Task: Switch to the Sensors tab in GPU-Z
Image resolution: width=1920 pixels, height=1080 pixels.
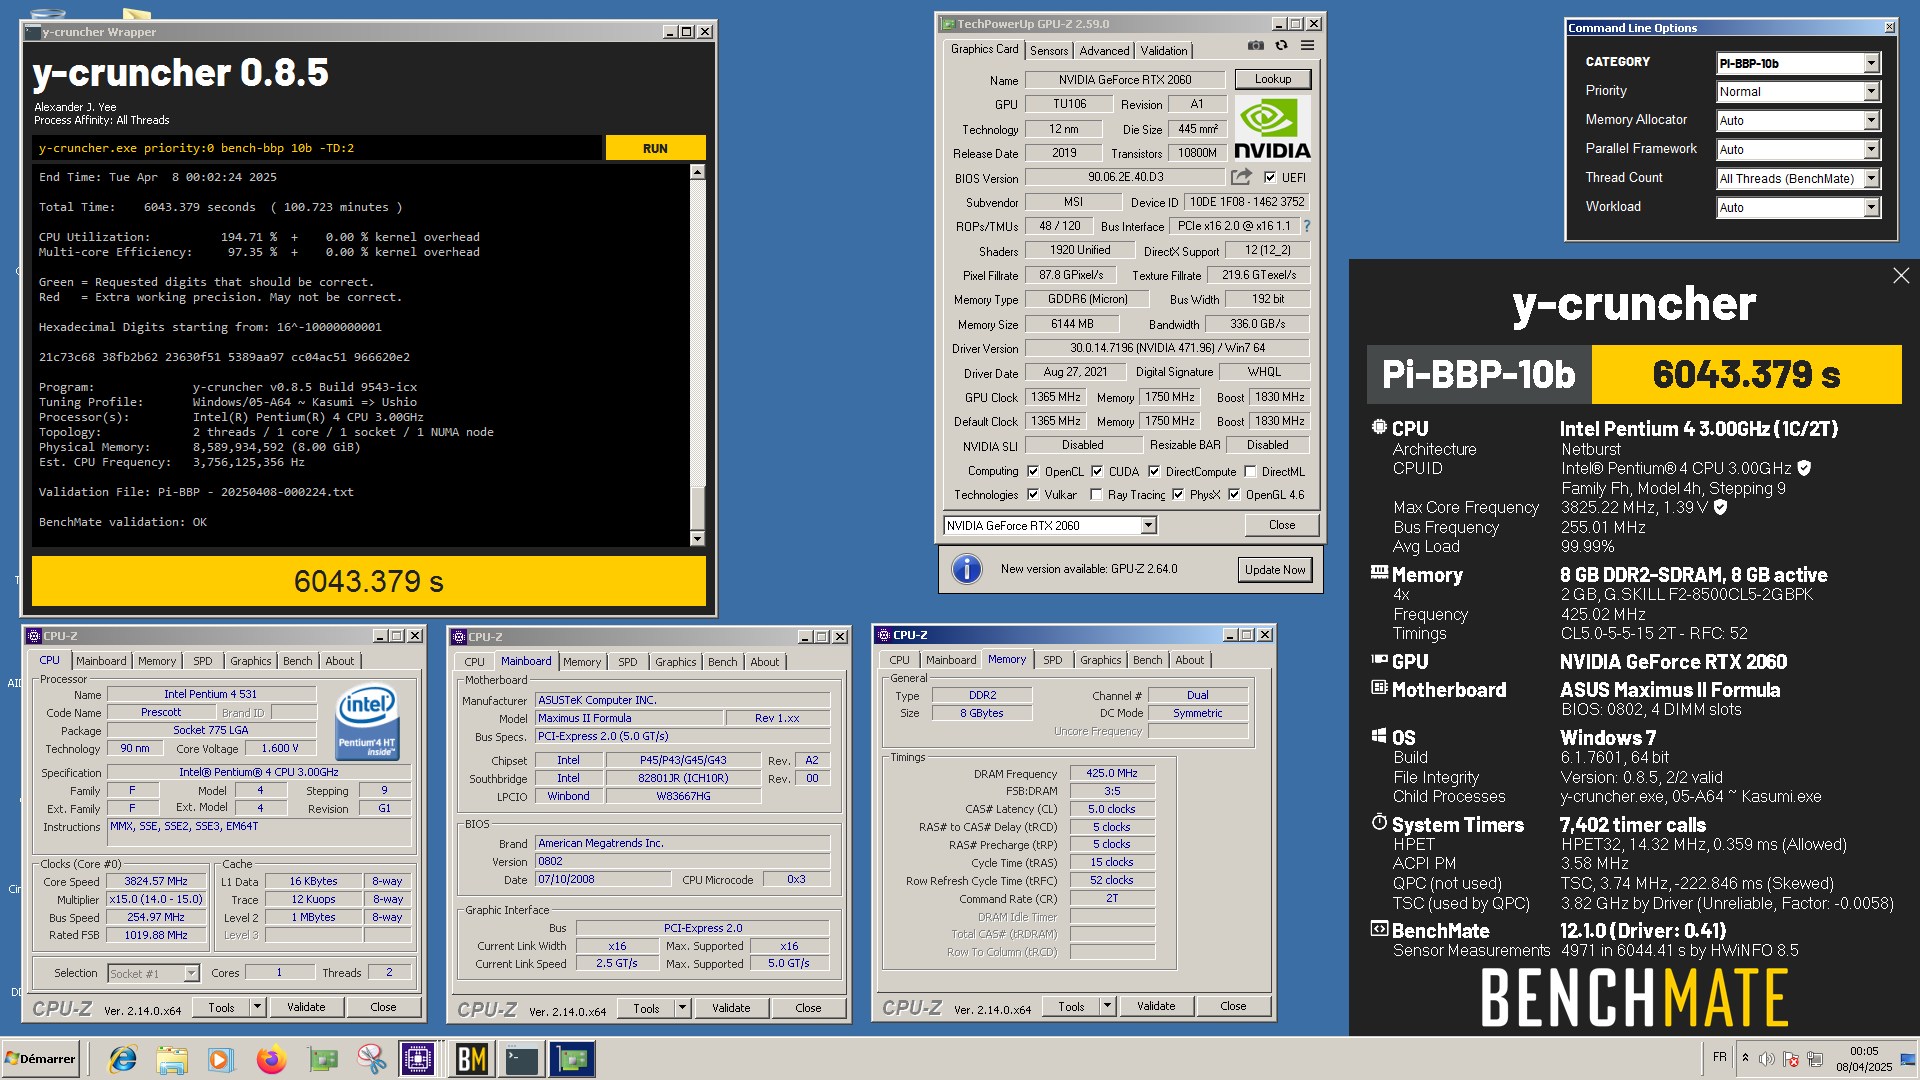Action: coord(1049,50)
